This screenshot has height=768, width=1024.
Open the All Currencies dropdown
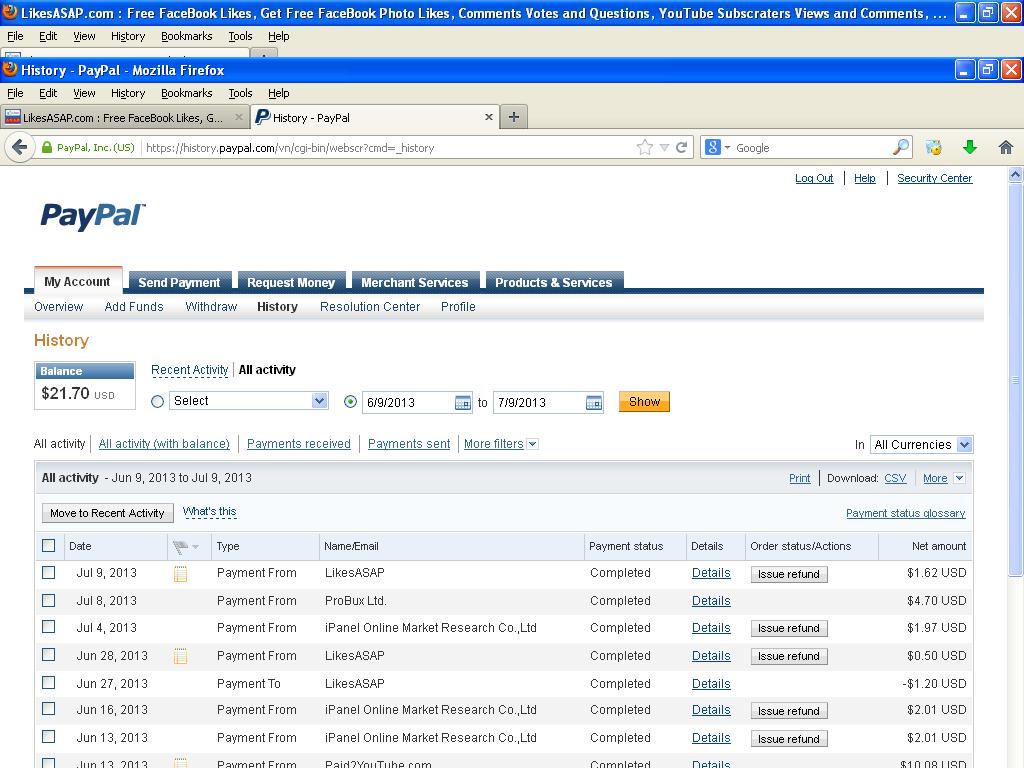coord(921,445)
